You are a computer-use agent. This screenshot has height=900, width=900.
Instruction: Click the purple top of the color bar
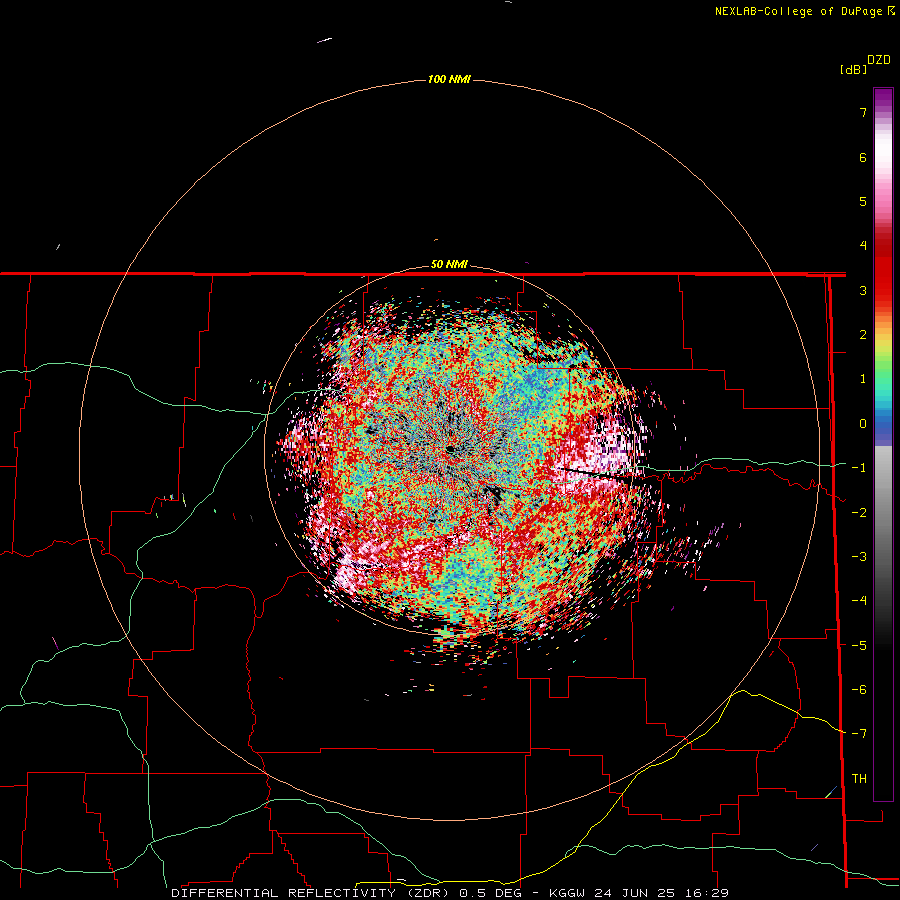883,99
